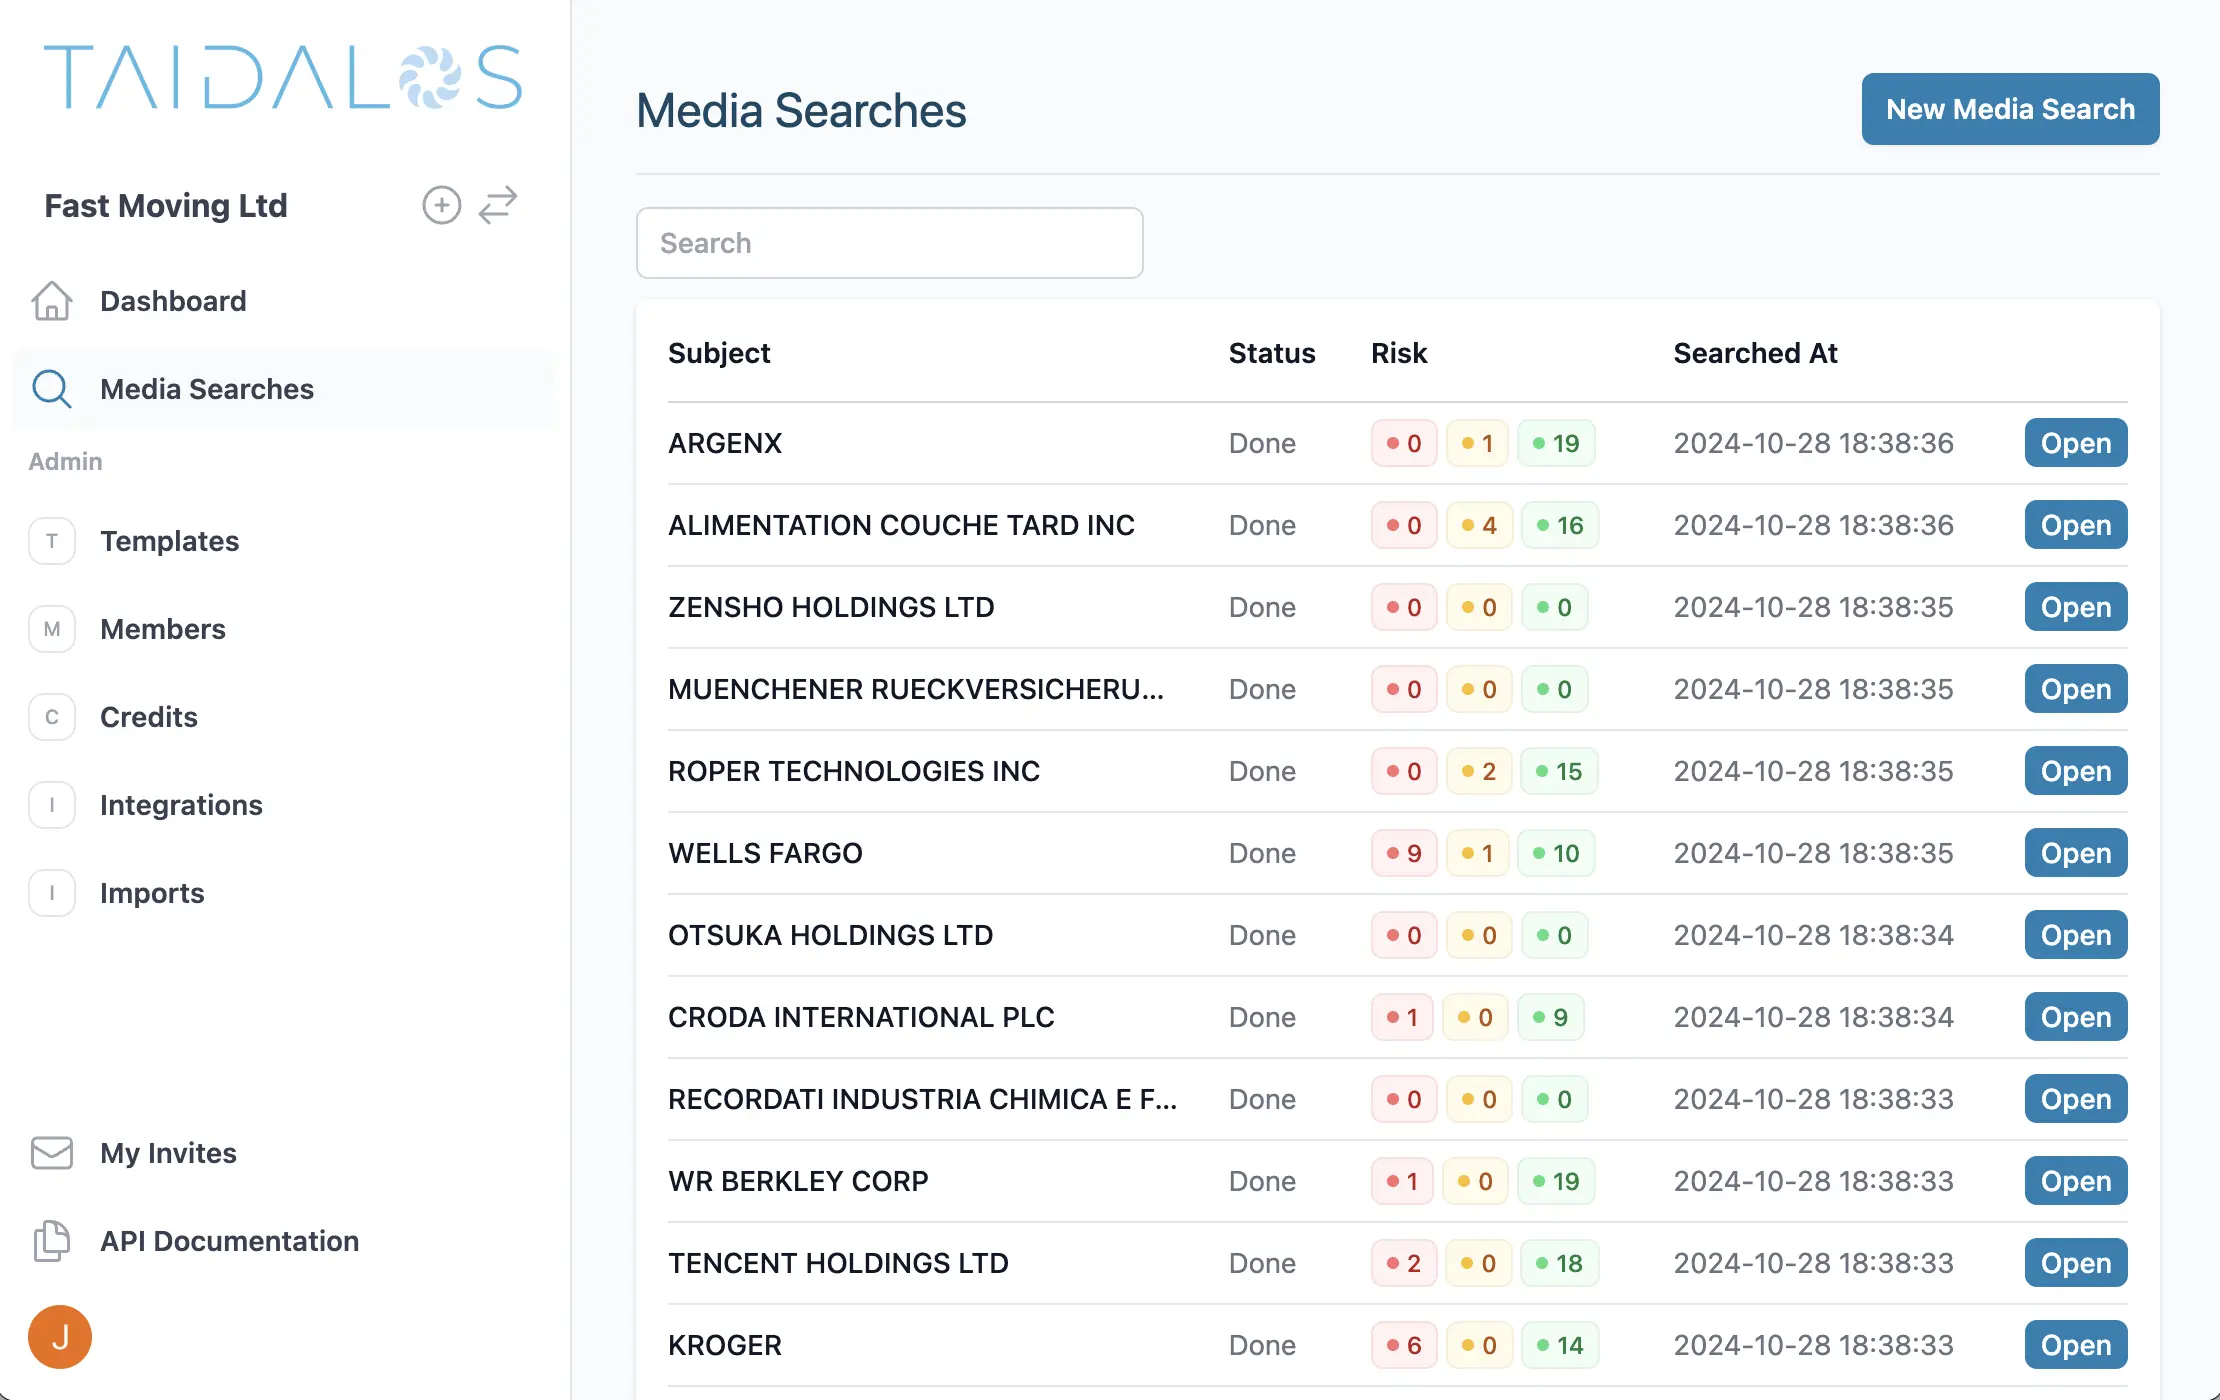Click the user avatar icon bottom left
The height and width of the screenshot is (1400, 2220).
(x=58, y=1334)
